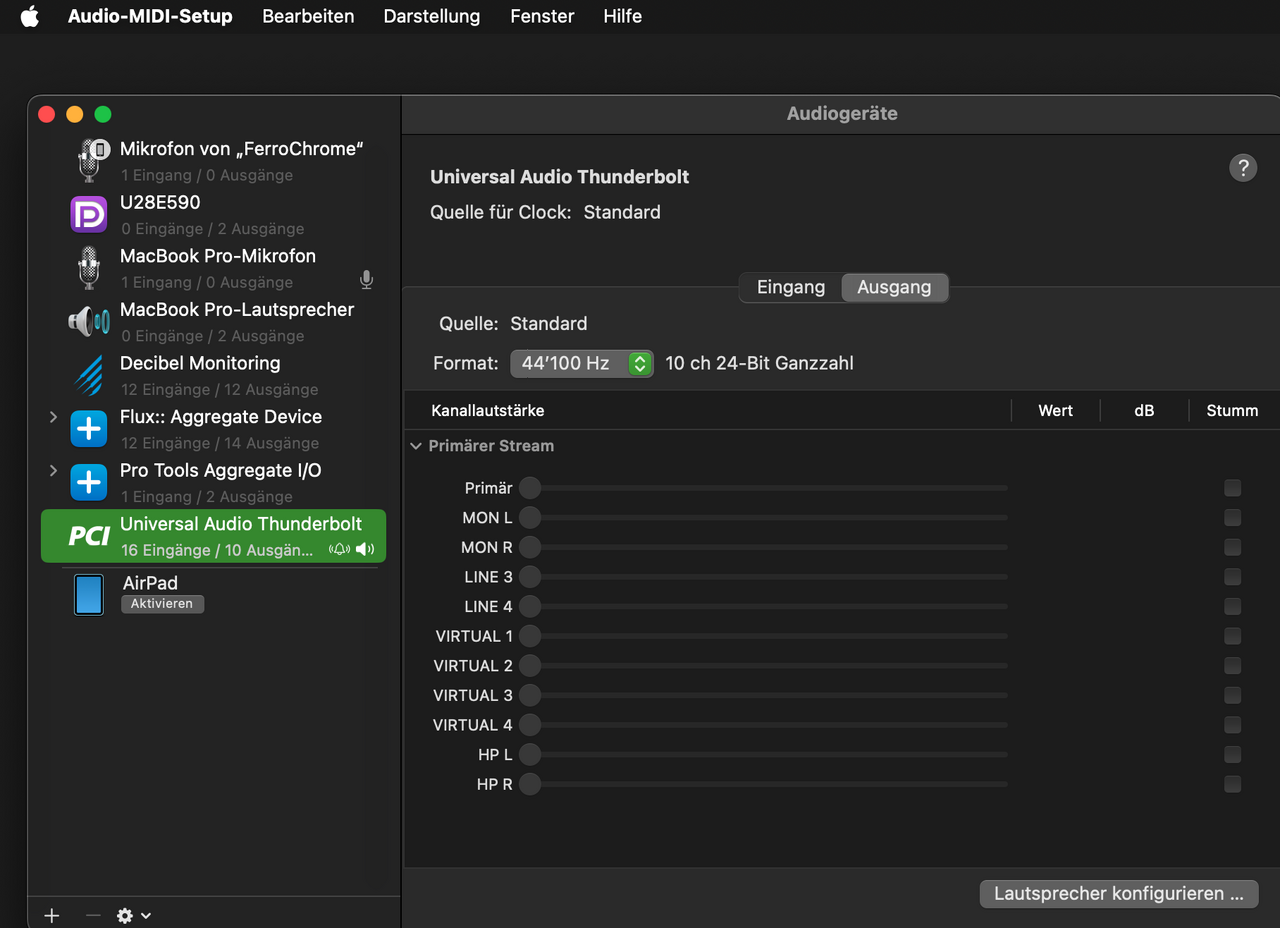This screenshot has height=928, width=1280.
Task: Select the Mikrofon von „FerroChrome“ device row
Action: (213, 160)
